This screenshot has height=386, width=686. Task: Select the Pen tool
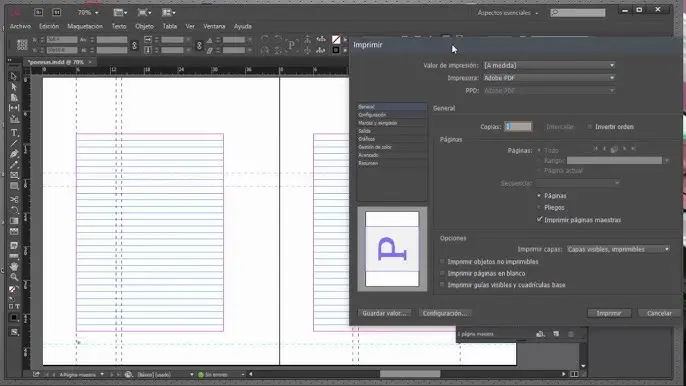14,154
